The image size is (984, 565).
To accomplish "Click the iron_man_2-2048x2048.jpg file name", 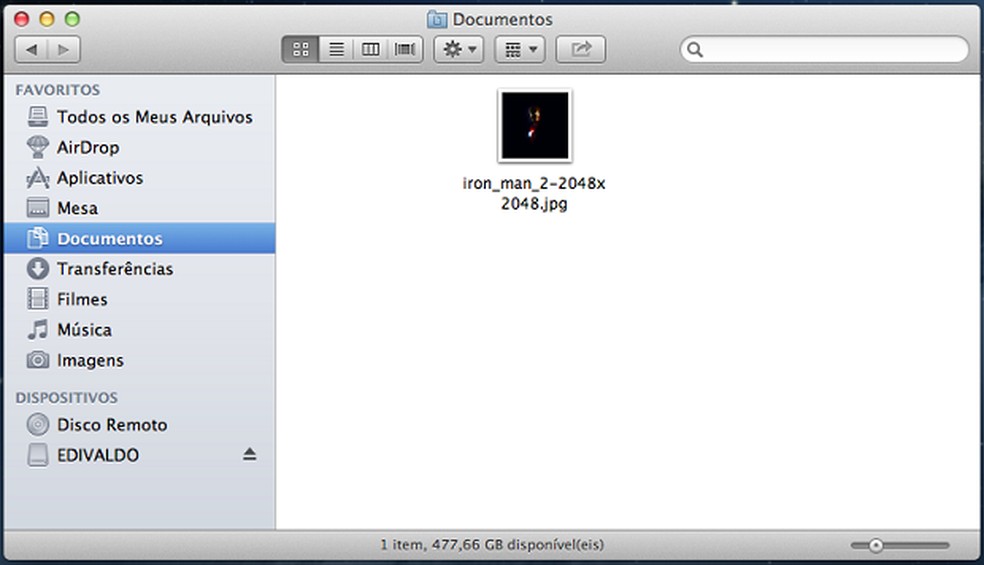I will click(534, 193).
